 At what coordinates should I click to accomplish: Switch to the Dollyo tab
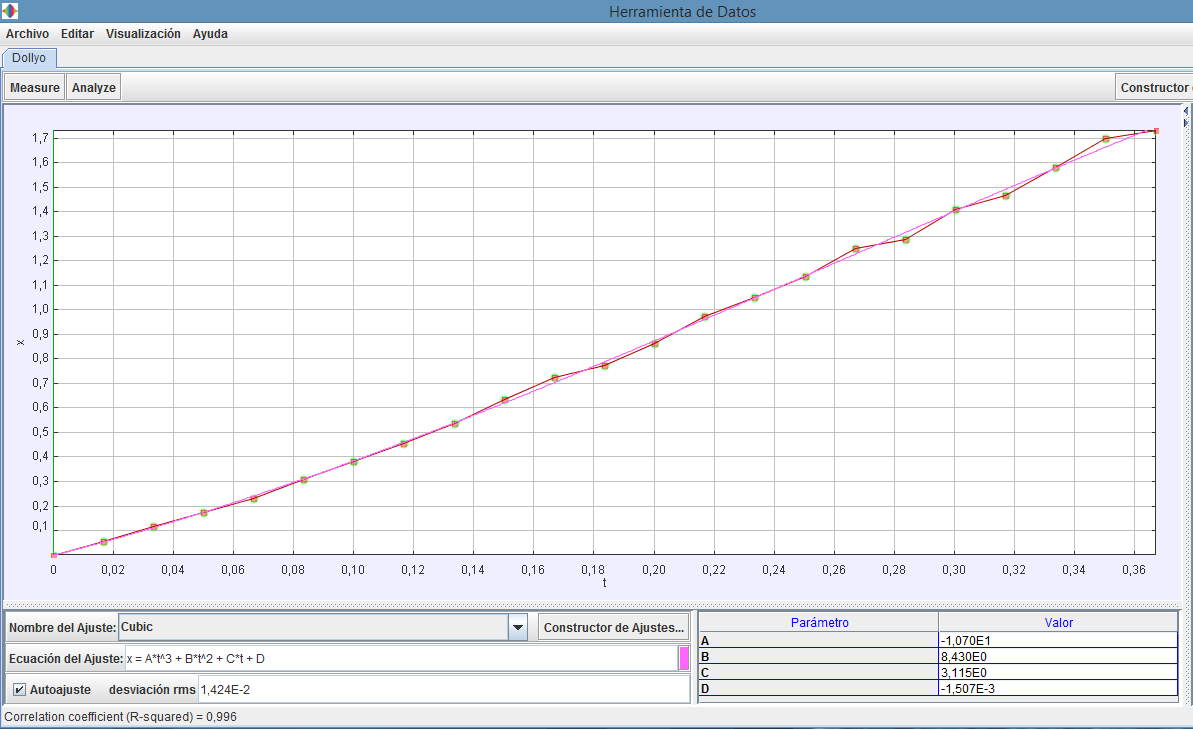[29, 58]
